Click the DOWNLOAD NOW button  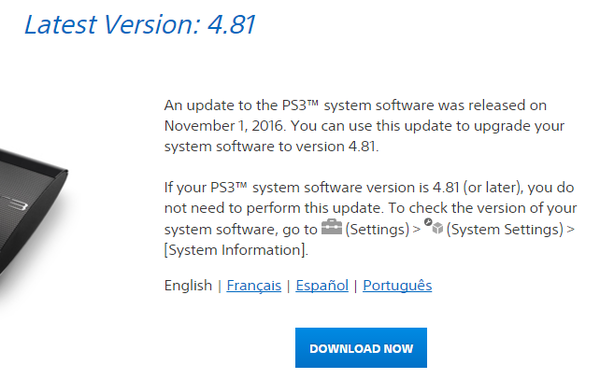click(361, 348)
